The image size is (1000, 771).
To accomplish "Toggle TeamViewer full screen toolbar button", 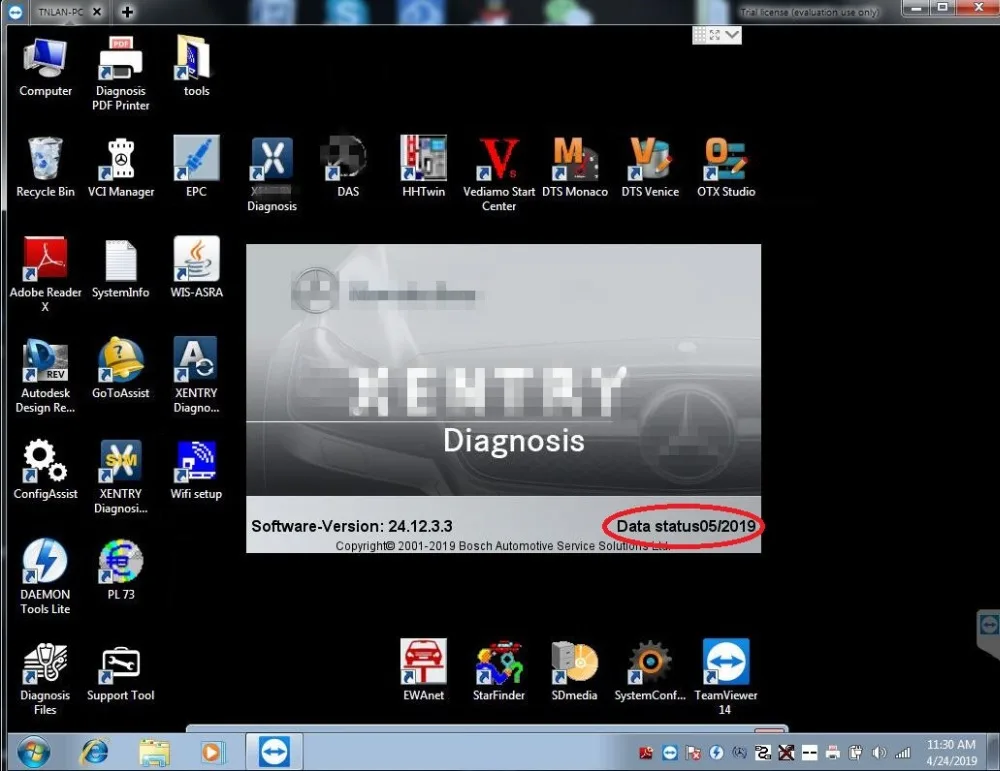I will click(715, 34).
